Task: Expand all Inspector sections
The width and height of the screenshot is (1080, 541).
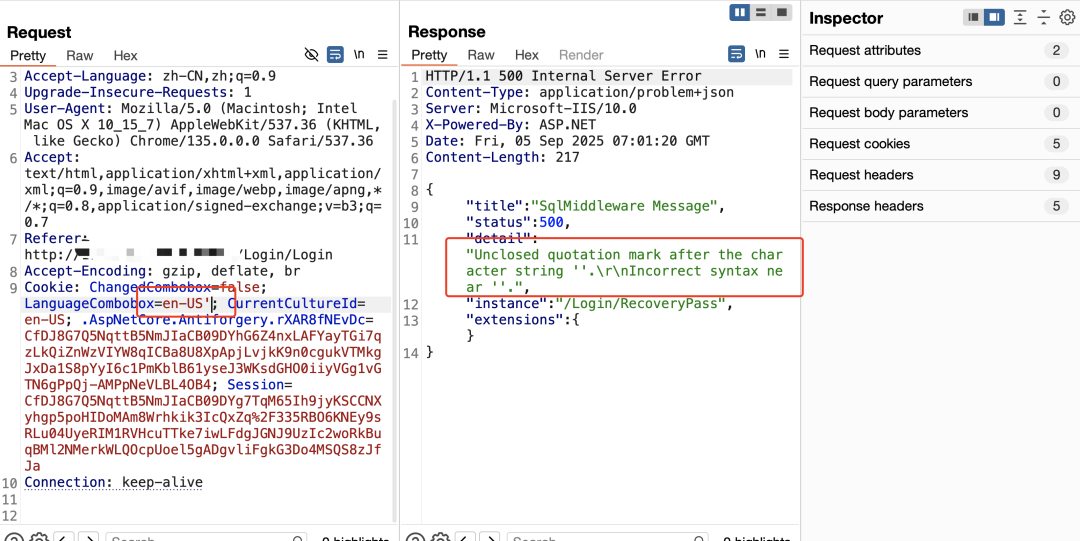Action: click(x=1020, y=17)
